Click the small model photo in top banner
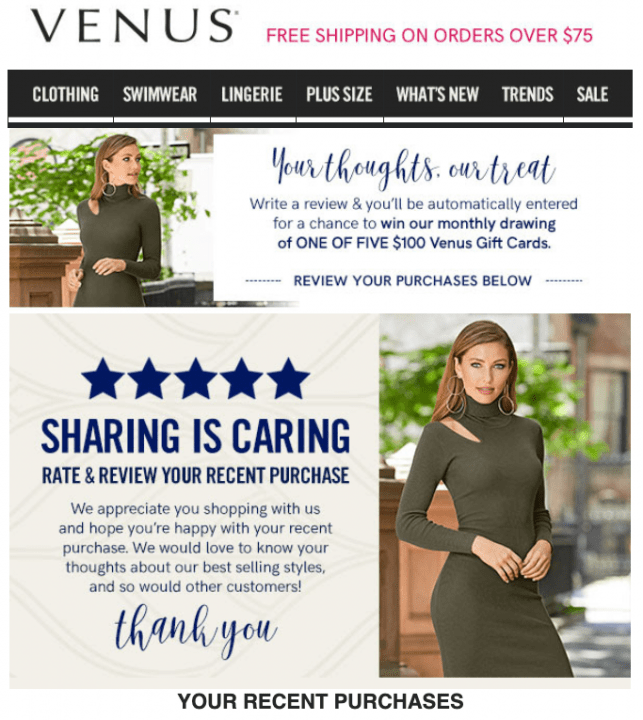 click(x=111, y=218)
